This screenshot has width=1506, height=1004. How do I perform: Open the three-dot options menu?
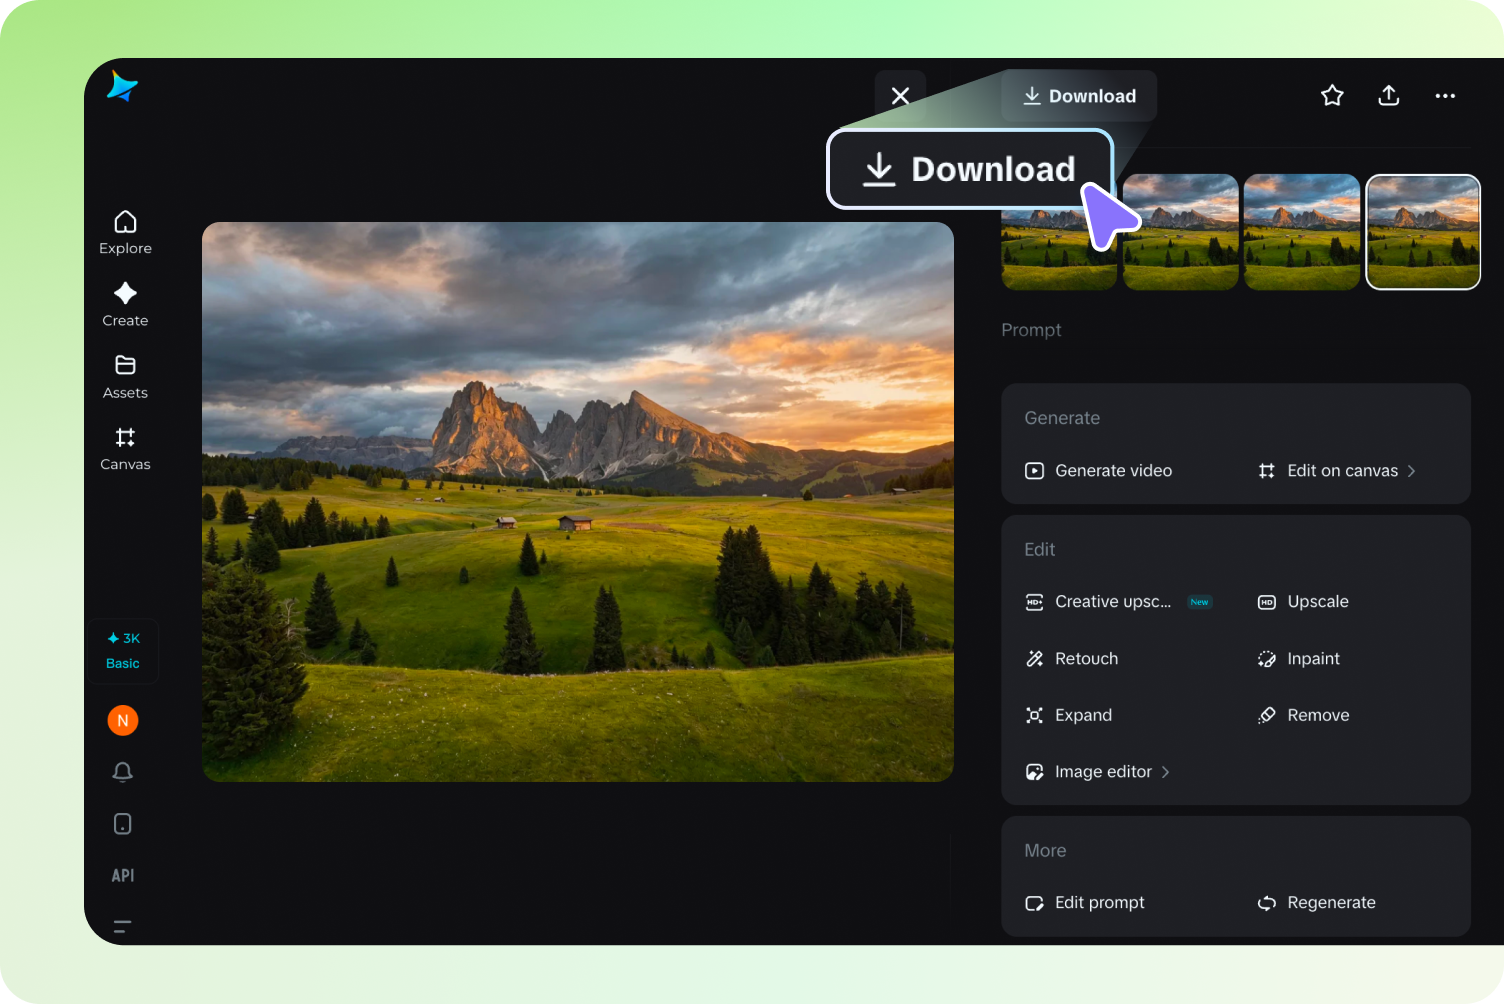pyautogui.click(x=1444, y=95)
